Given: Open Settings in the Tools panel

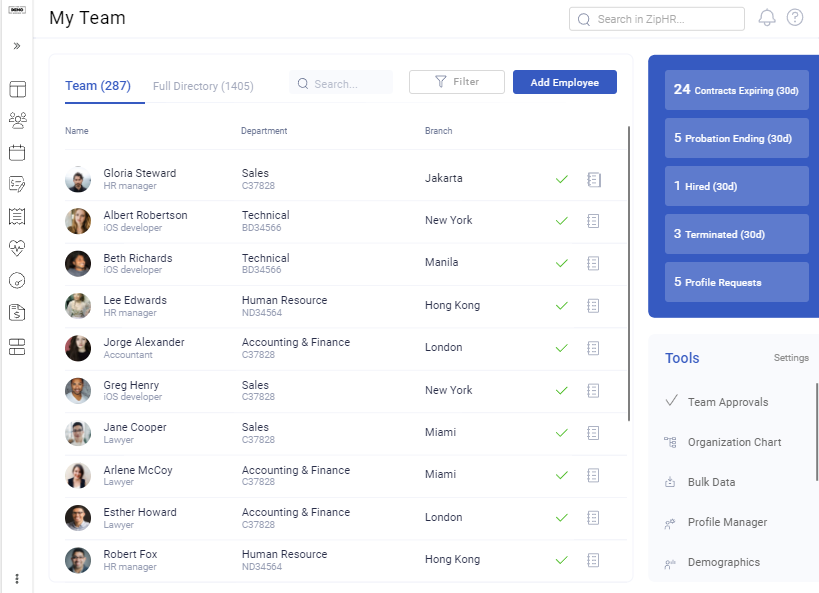Looking at the screenshot, I should pos(790,358).
